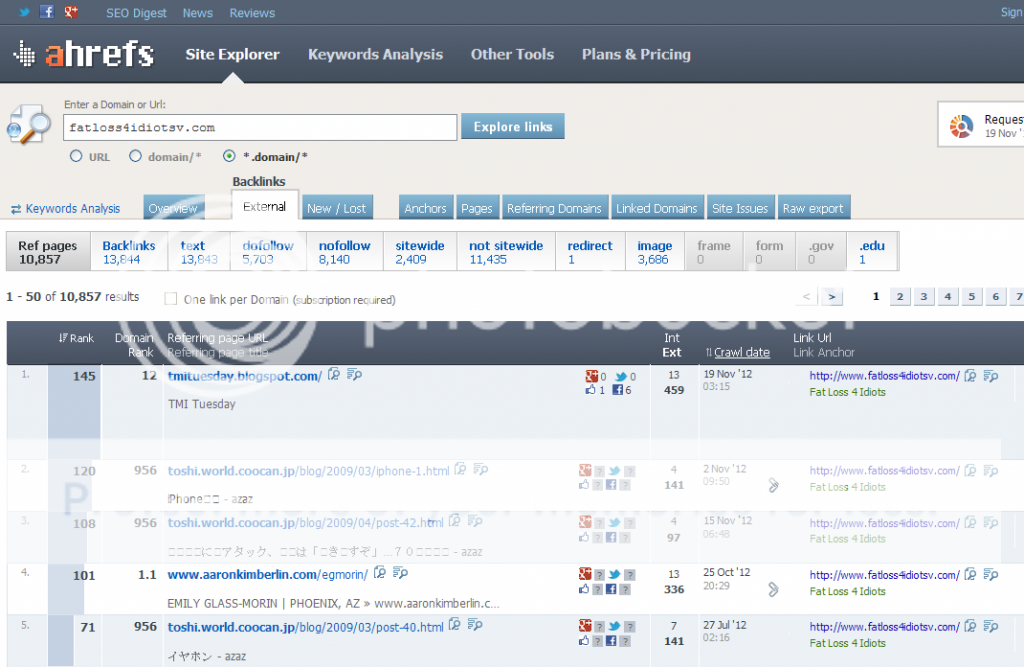Open the Facebook icon in top bar
Image resolution: width=1024 pixels, height=667 pixels.
(47, 12)
